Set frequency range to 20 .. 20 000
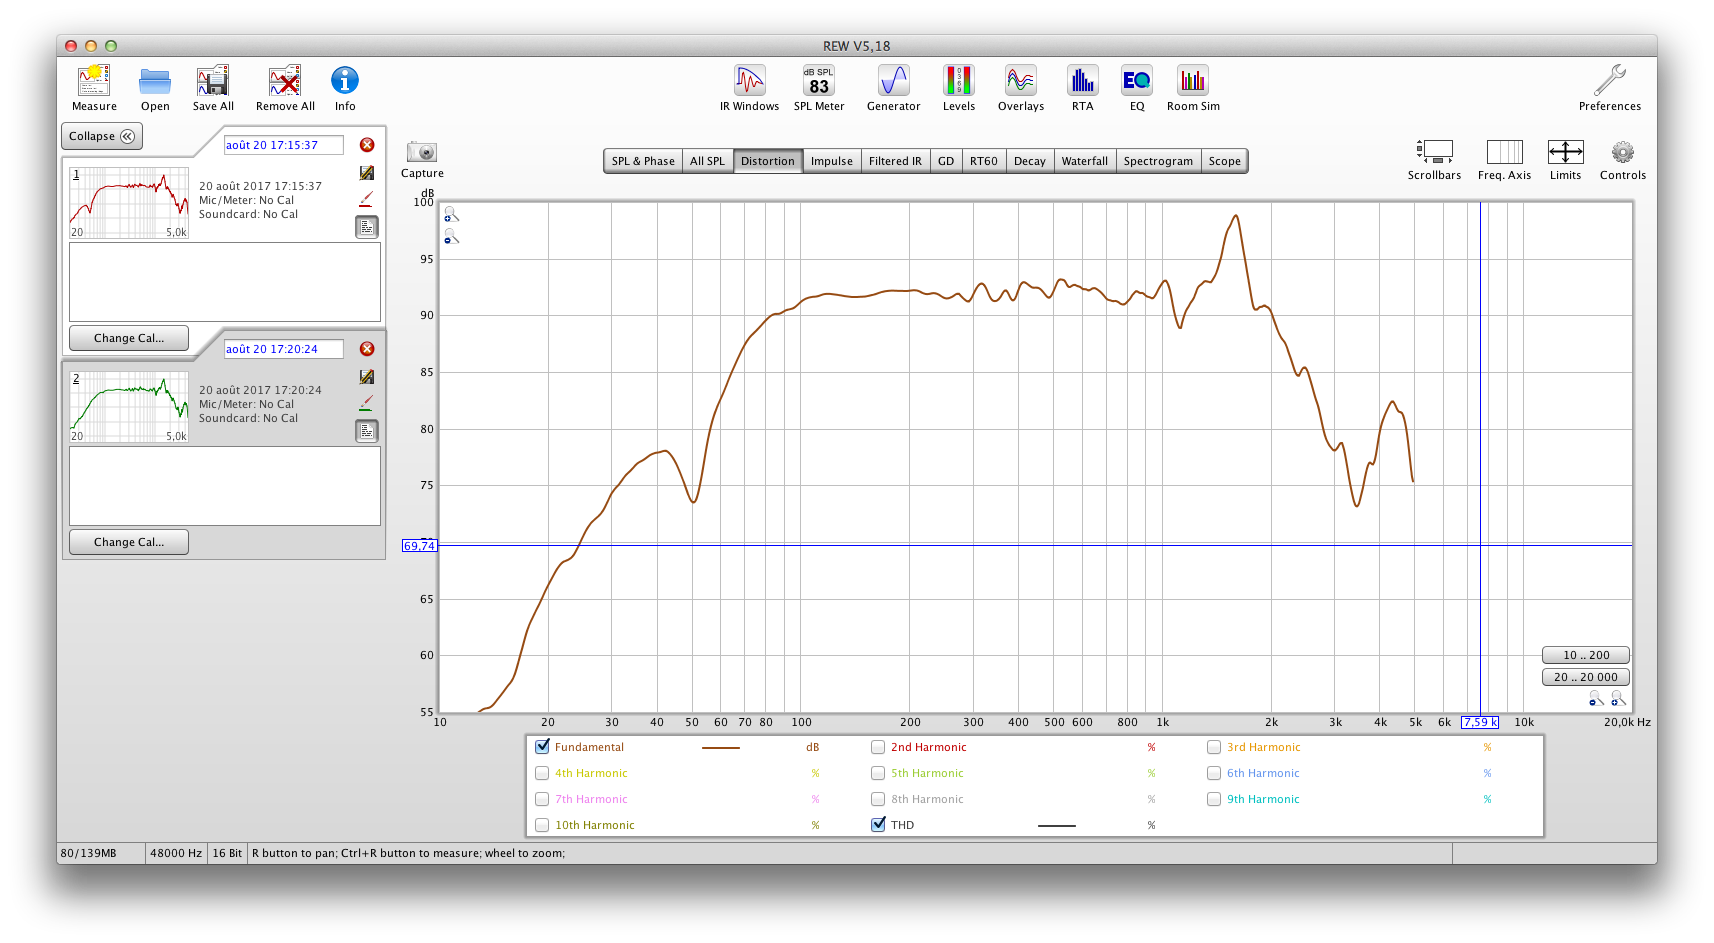 tap(1585, 677)
